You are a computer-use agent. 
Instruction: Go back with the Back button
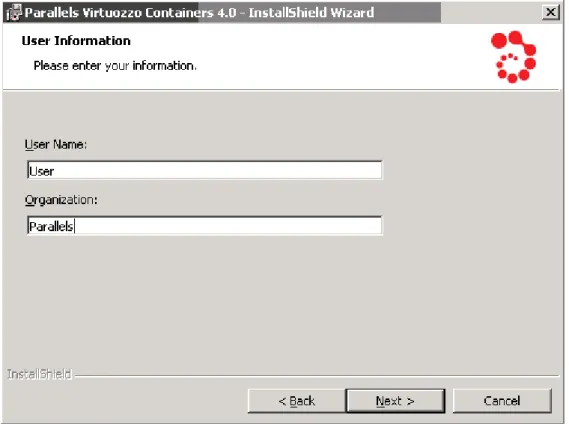pos(297,401)
